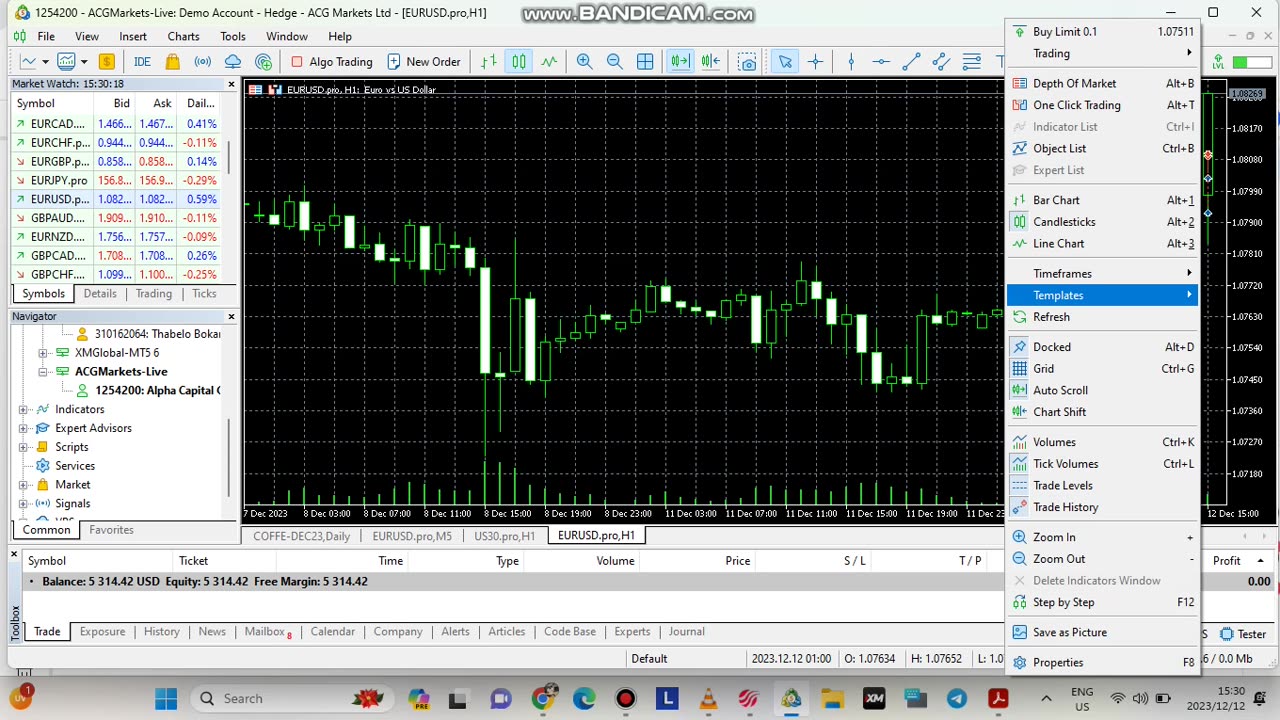Select the line chart toolbar icon
The image size is (1280, 720).
pyautogui.click(x=549, y=61)
